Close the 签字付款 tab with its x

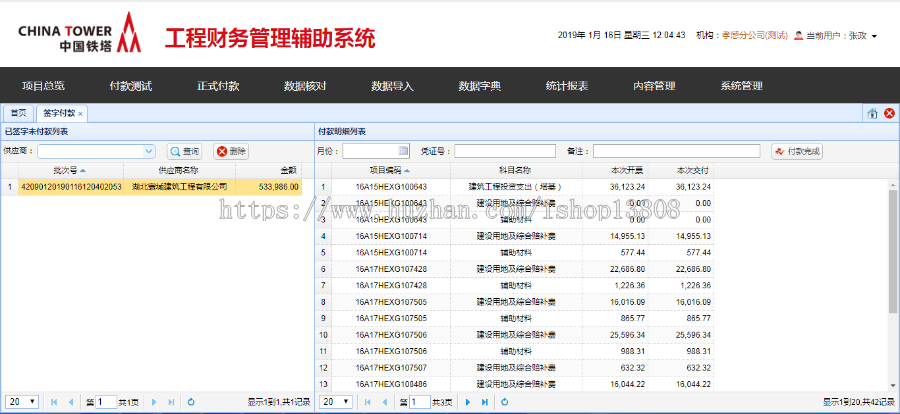point(80,114)
